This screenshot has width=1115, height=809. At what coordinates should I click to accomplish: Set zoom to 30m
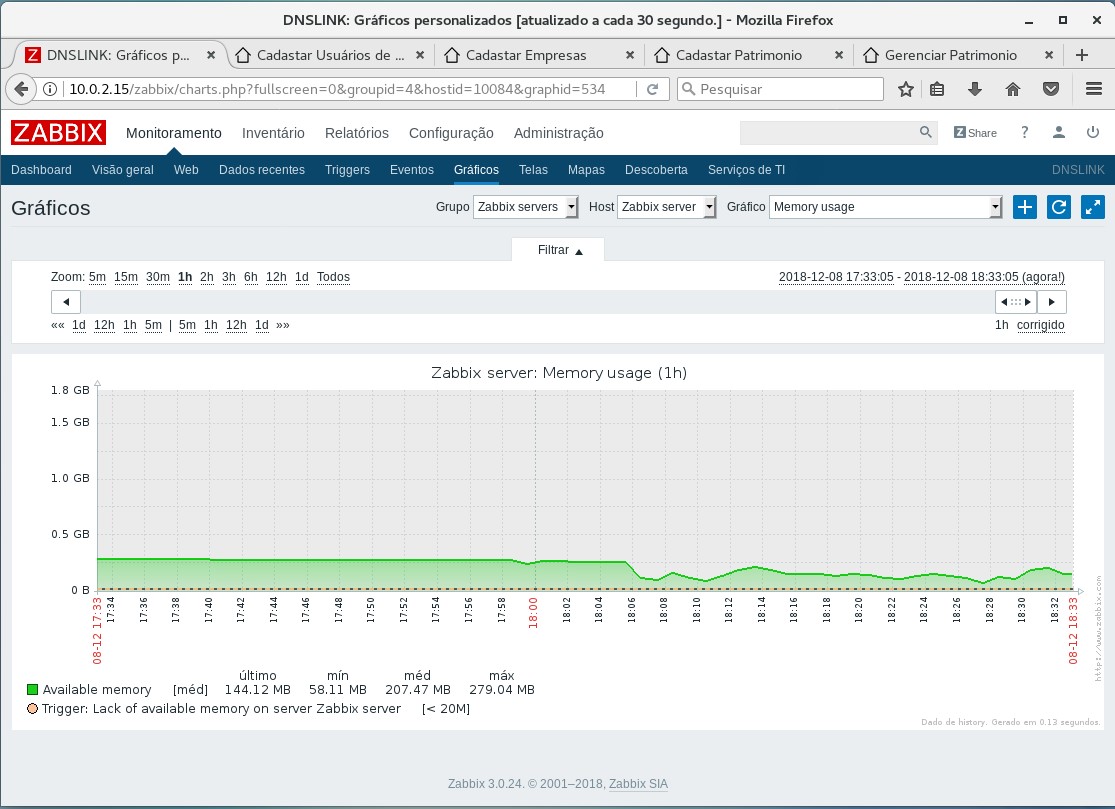click(x=158, y=277)
